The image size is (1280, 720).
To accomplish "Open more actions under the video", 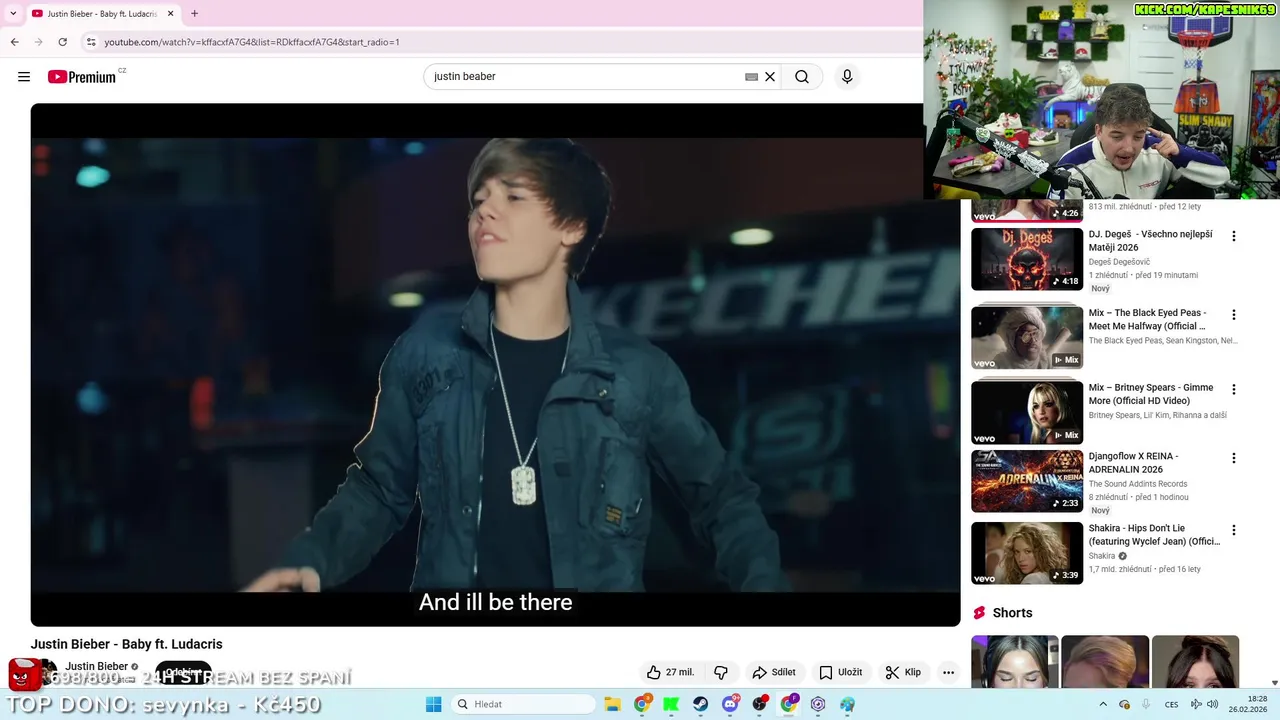I will (x=948, y=672).
